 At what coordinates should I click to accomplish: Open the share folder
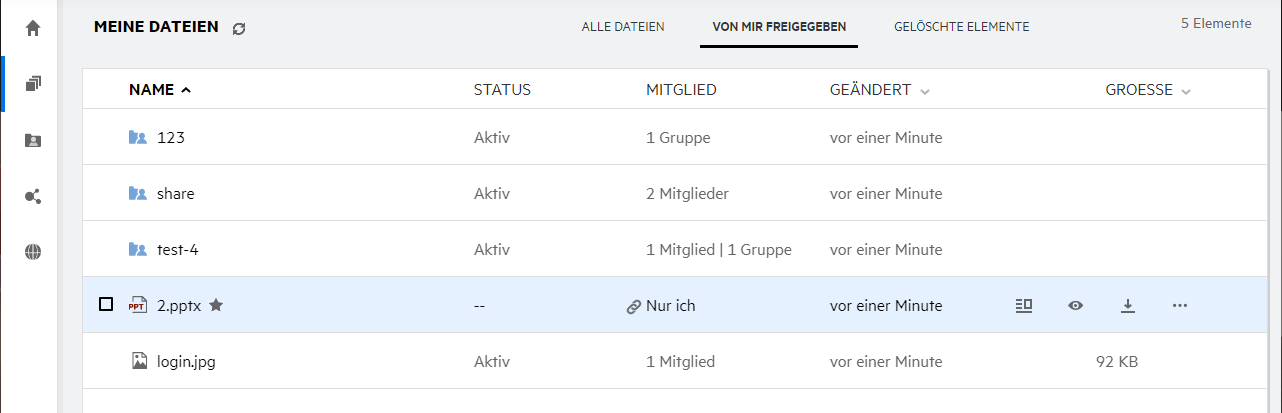(176, 194)
